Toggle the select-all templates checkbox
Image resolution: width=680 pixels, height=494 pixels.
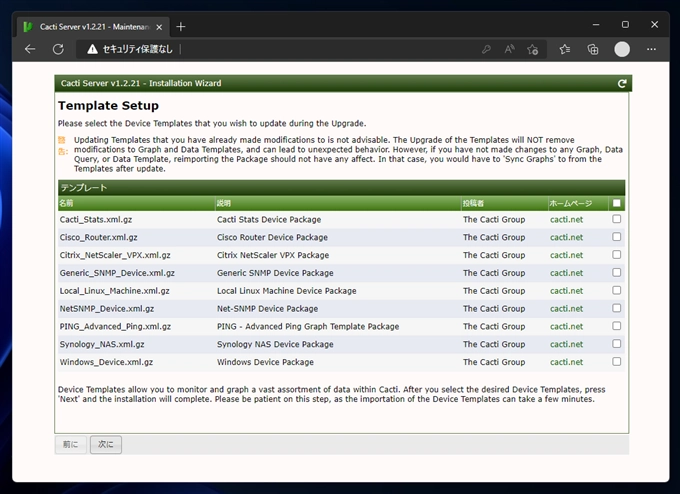click(616, 203)
